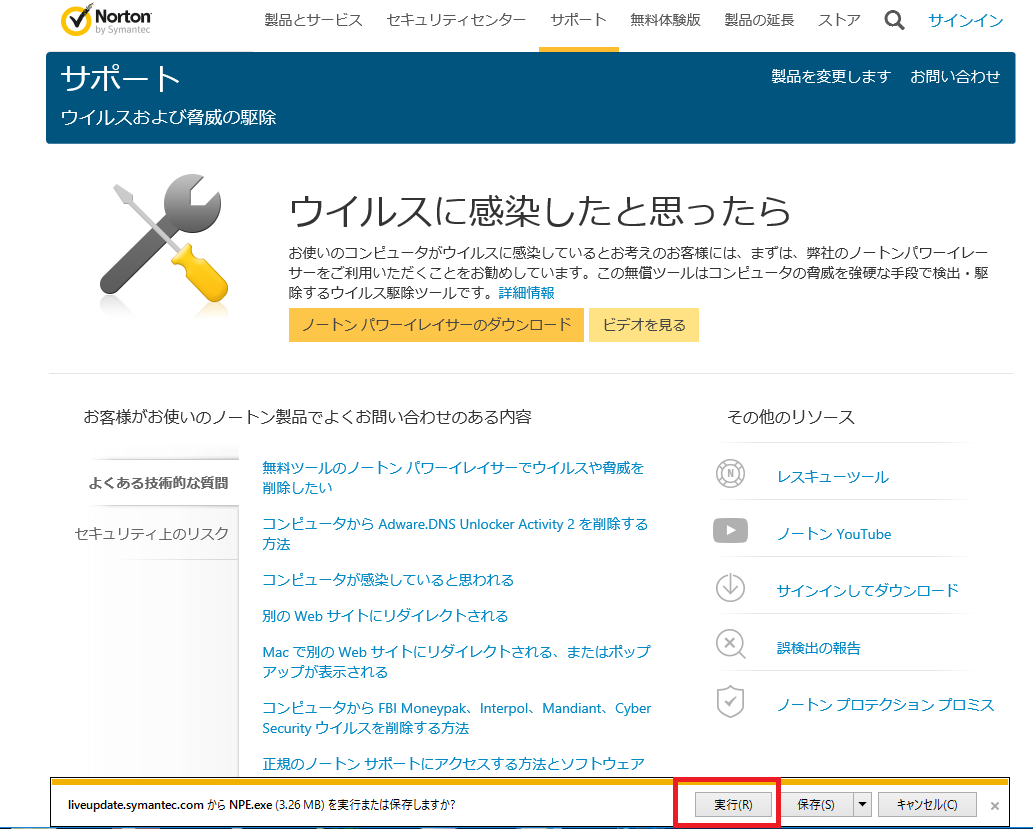
Task: Click the false detection report magnifier icon
Action: (731, 644)
